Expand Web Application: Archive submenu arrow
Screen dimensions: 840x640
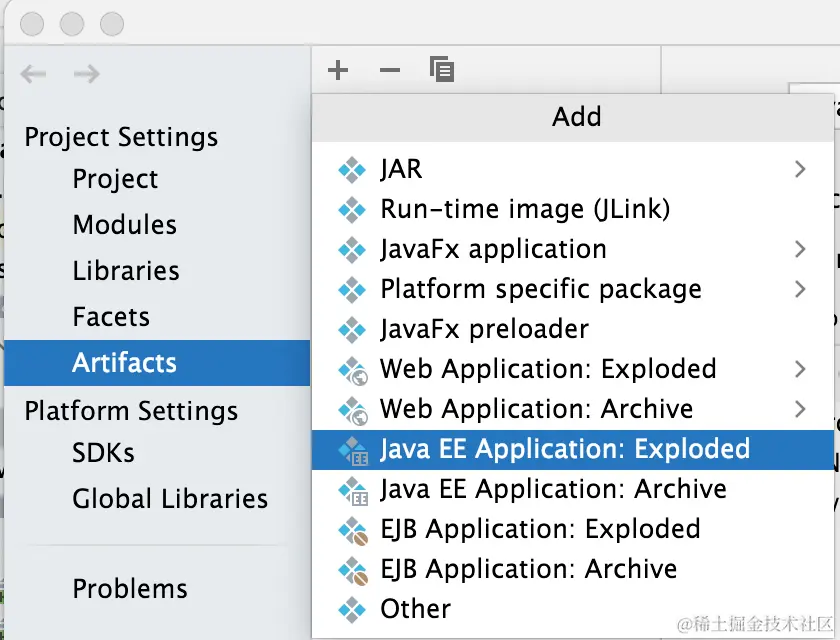(x=800, y=409)
